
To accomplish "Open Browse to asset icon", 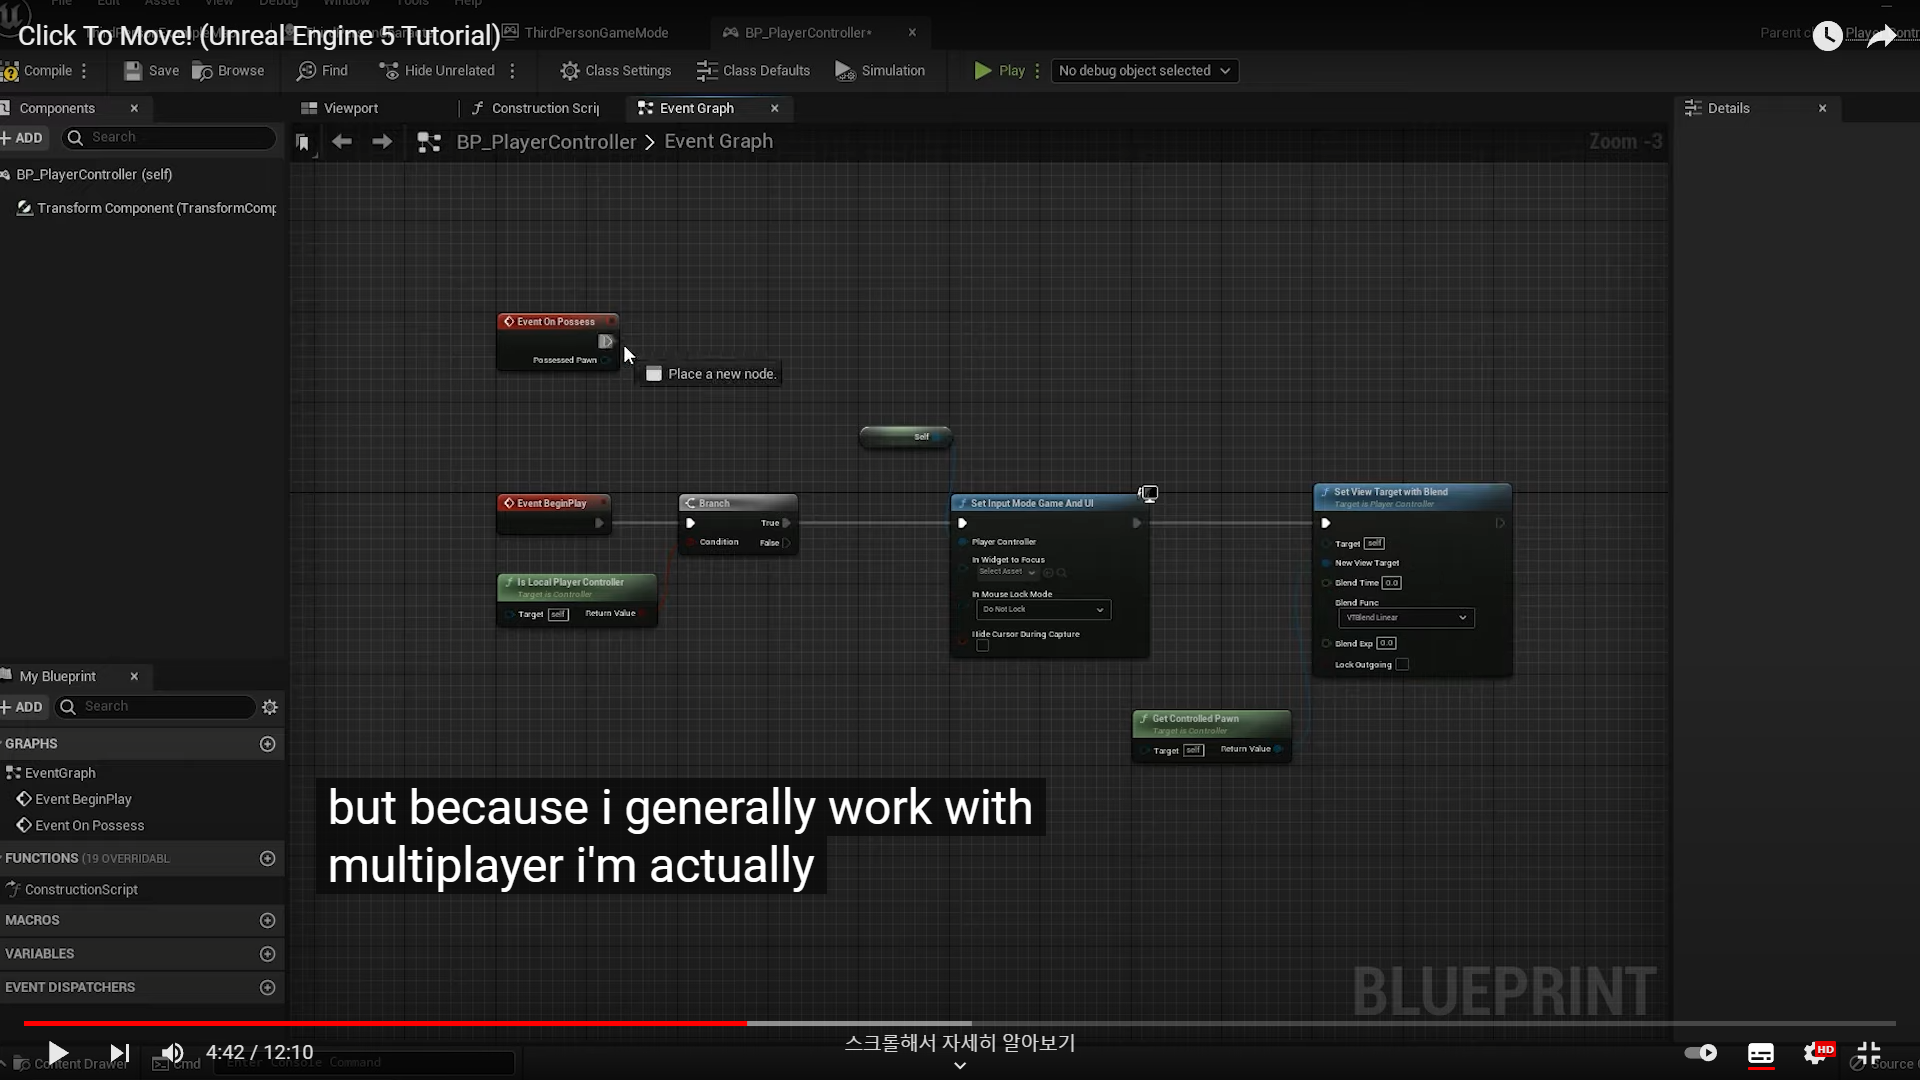I will [203, 71].
